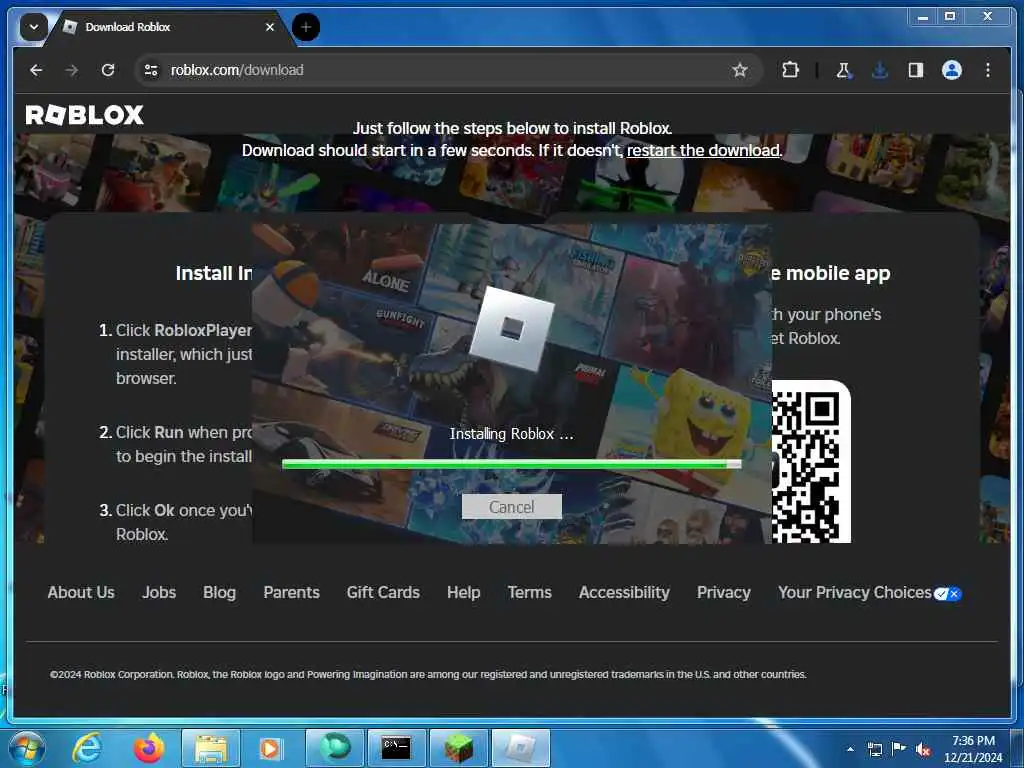1024x768 pixels.
Task: Go forward to the next page
Action: (72, 70)
